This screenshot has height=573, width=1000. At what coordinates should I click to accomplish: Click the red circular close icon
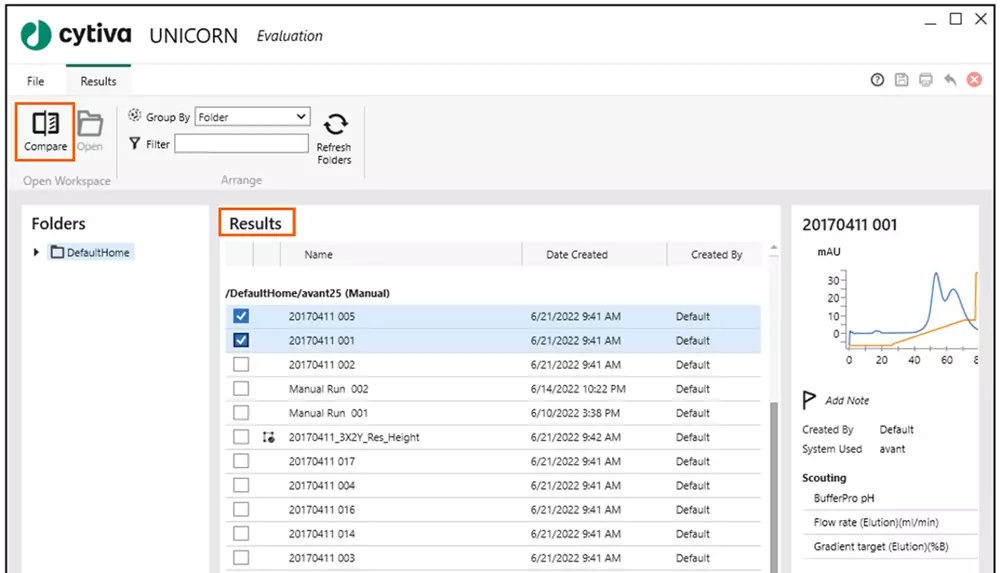tap(974, 81)
